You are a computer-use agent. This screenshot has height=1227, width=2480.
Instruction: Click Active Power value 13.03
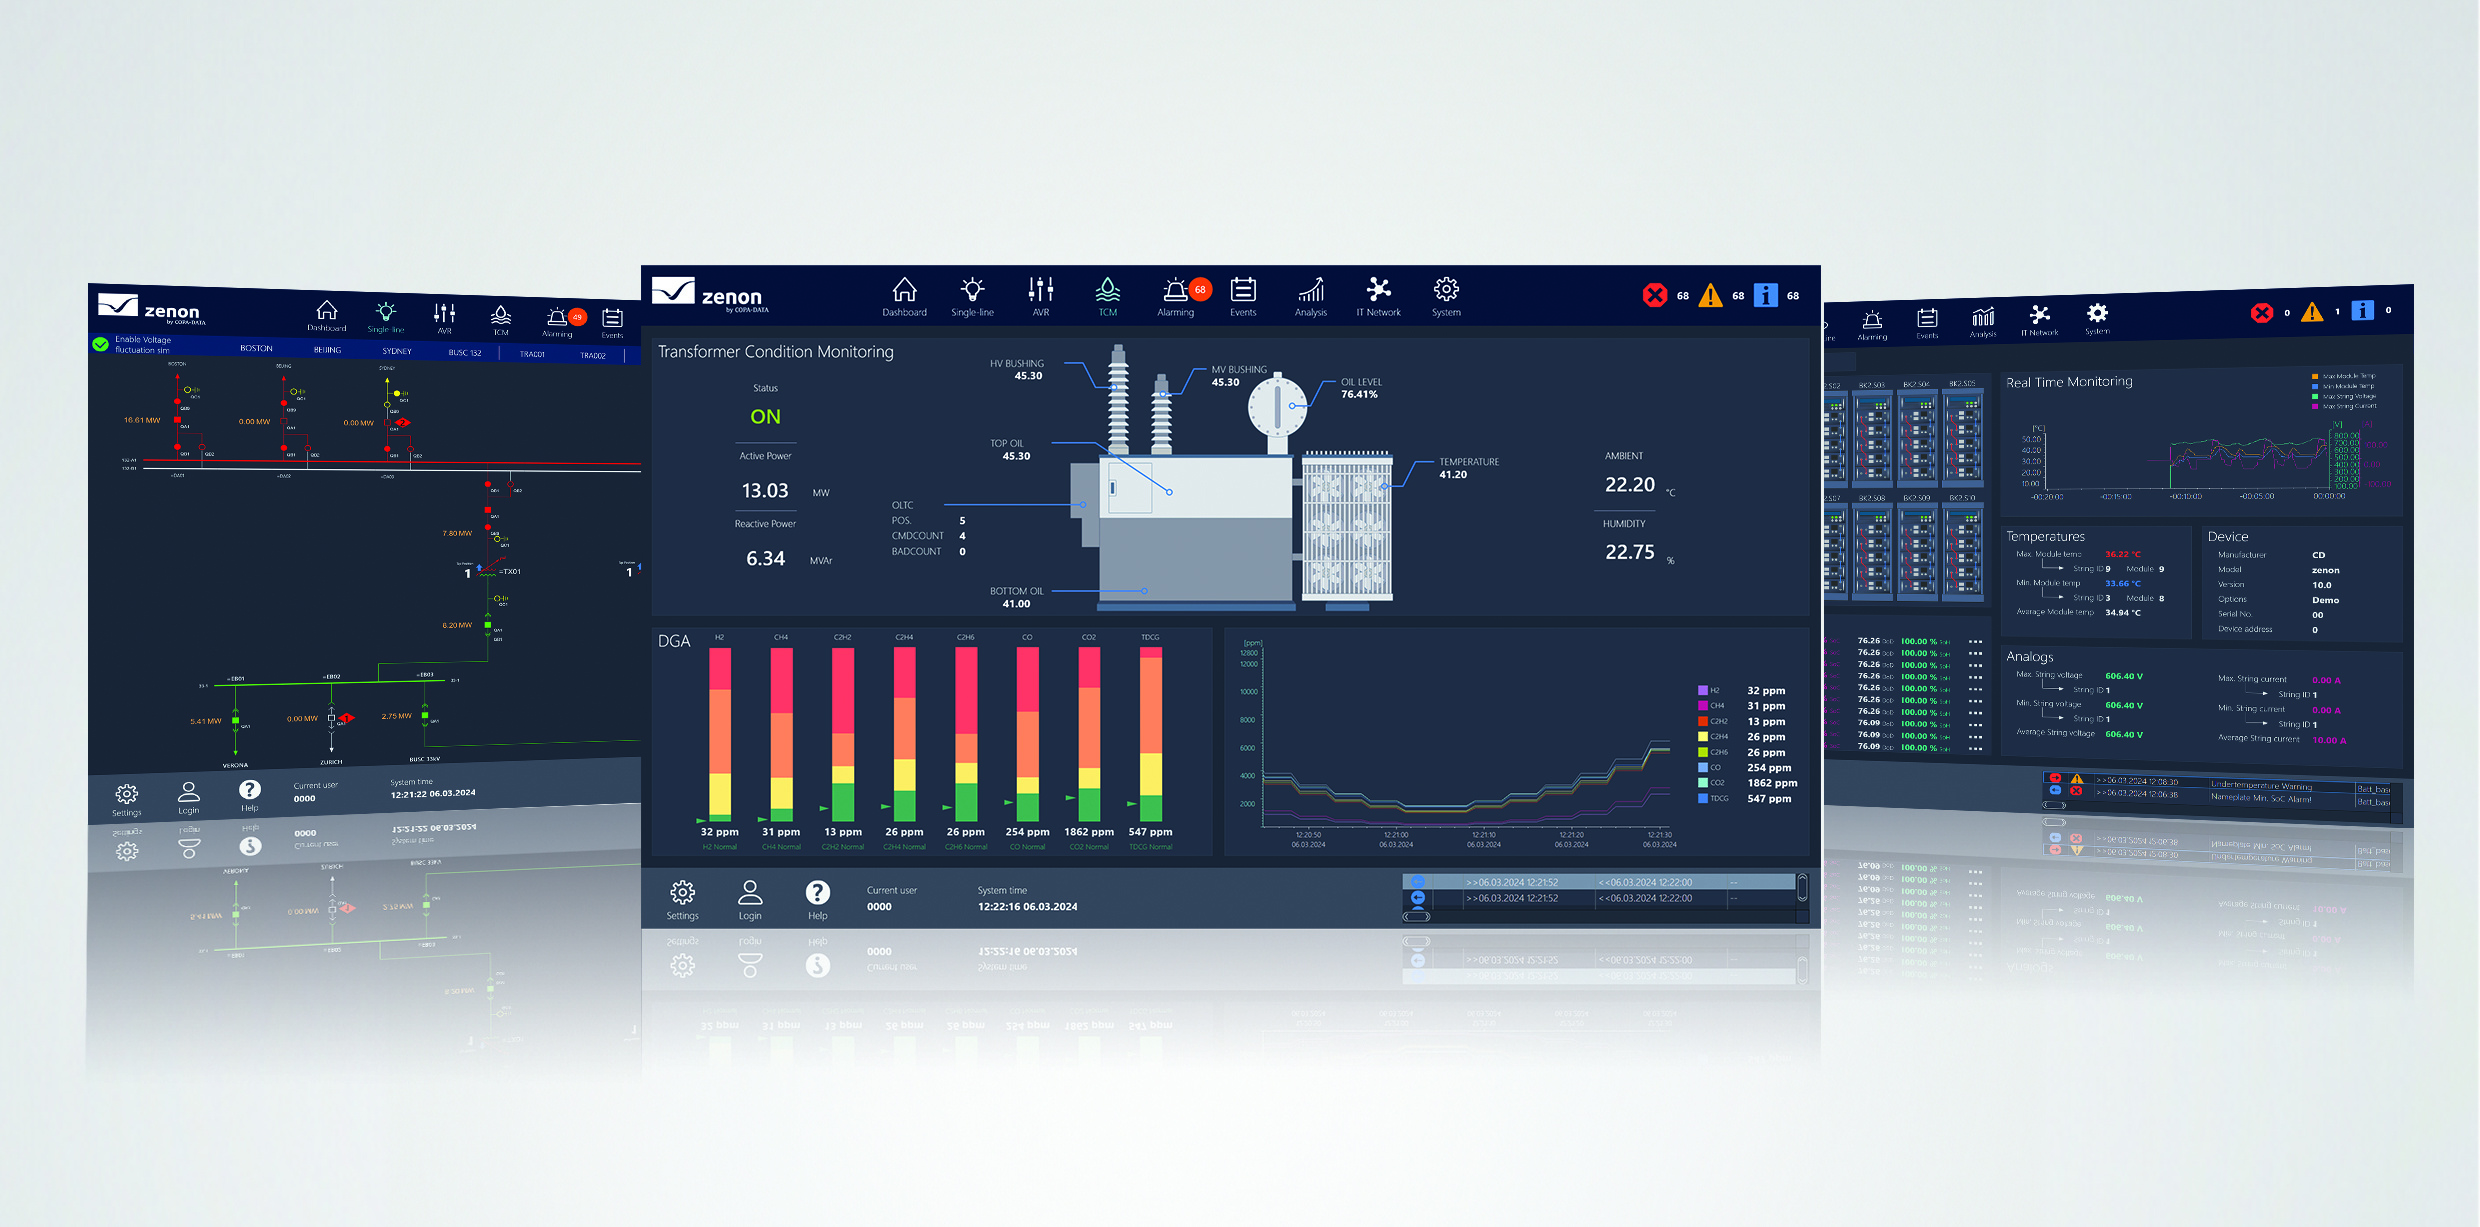pos(765,491)
